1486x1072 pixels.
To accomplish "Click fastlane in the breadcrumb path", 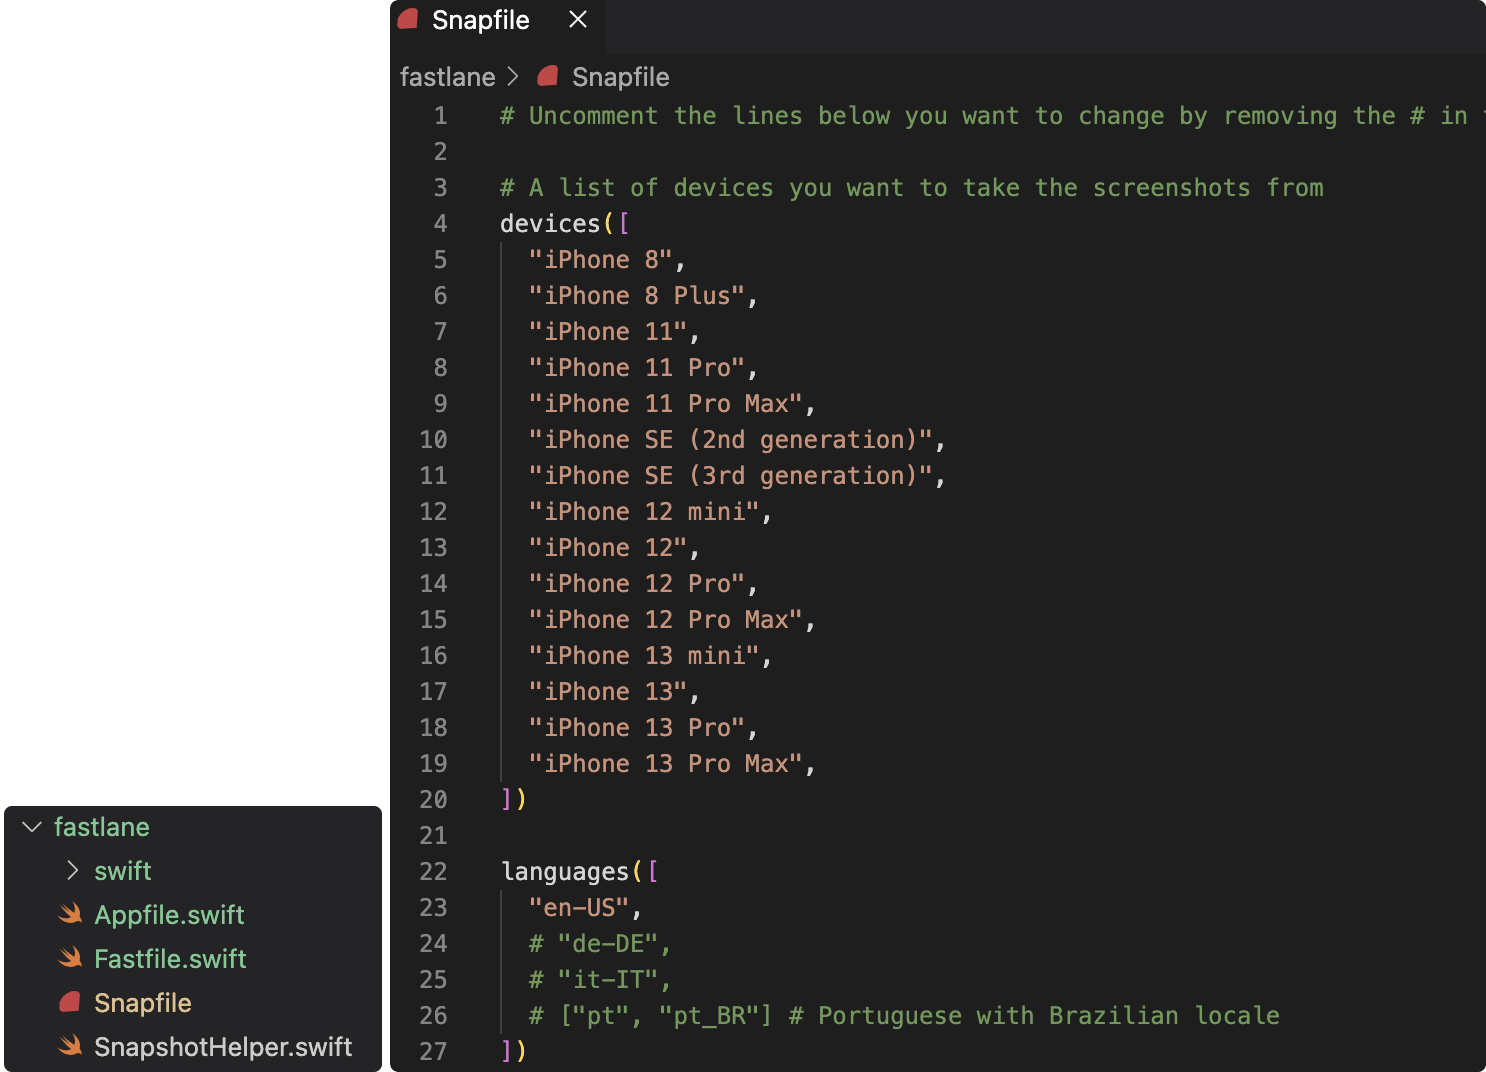I will tap(447, 77).
